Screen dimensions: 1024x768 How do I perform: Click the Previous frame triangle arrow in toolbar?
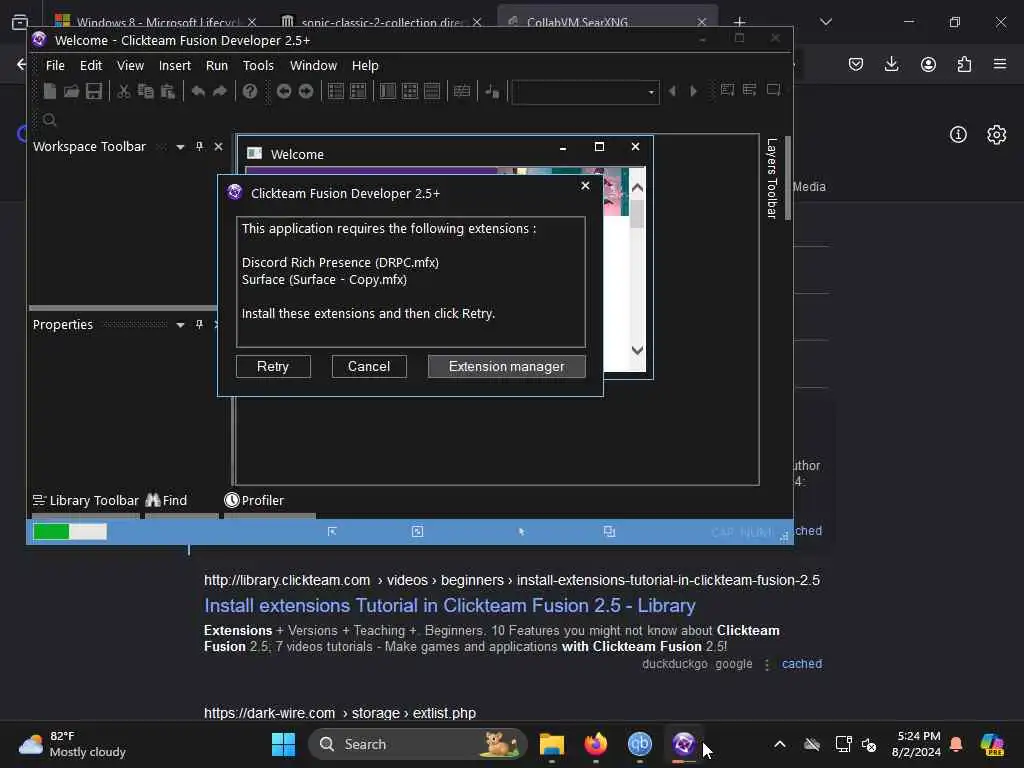pyautogui.click(x=672, y=91)
